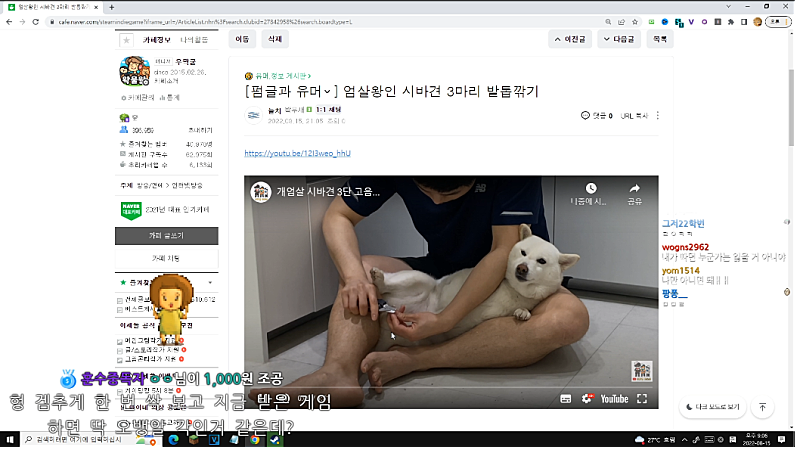
Task: Open the 통계 statistics link
Action: [x=170, y=97]
